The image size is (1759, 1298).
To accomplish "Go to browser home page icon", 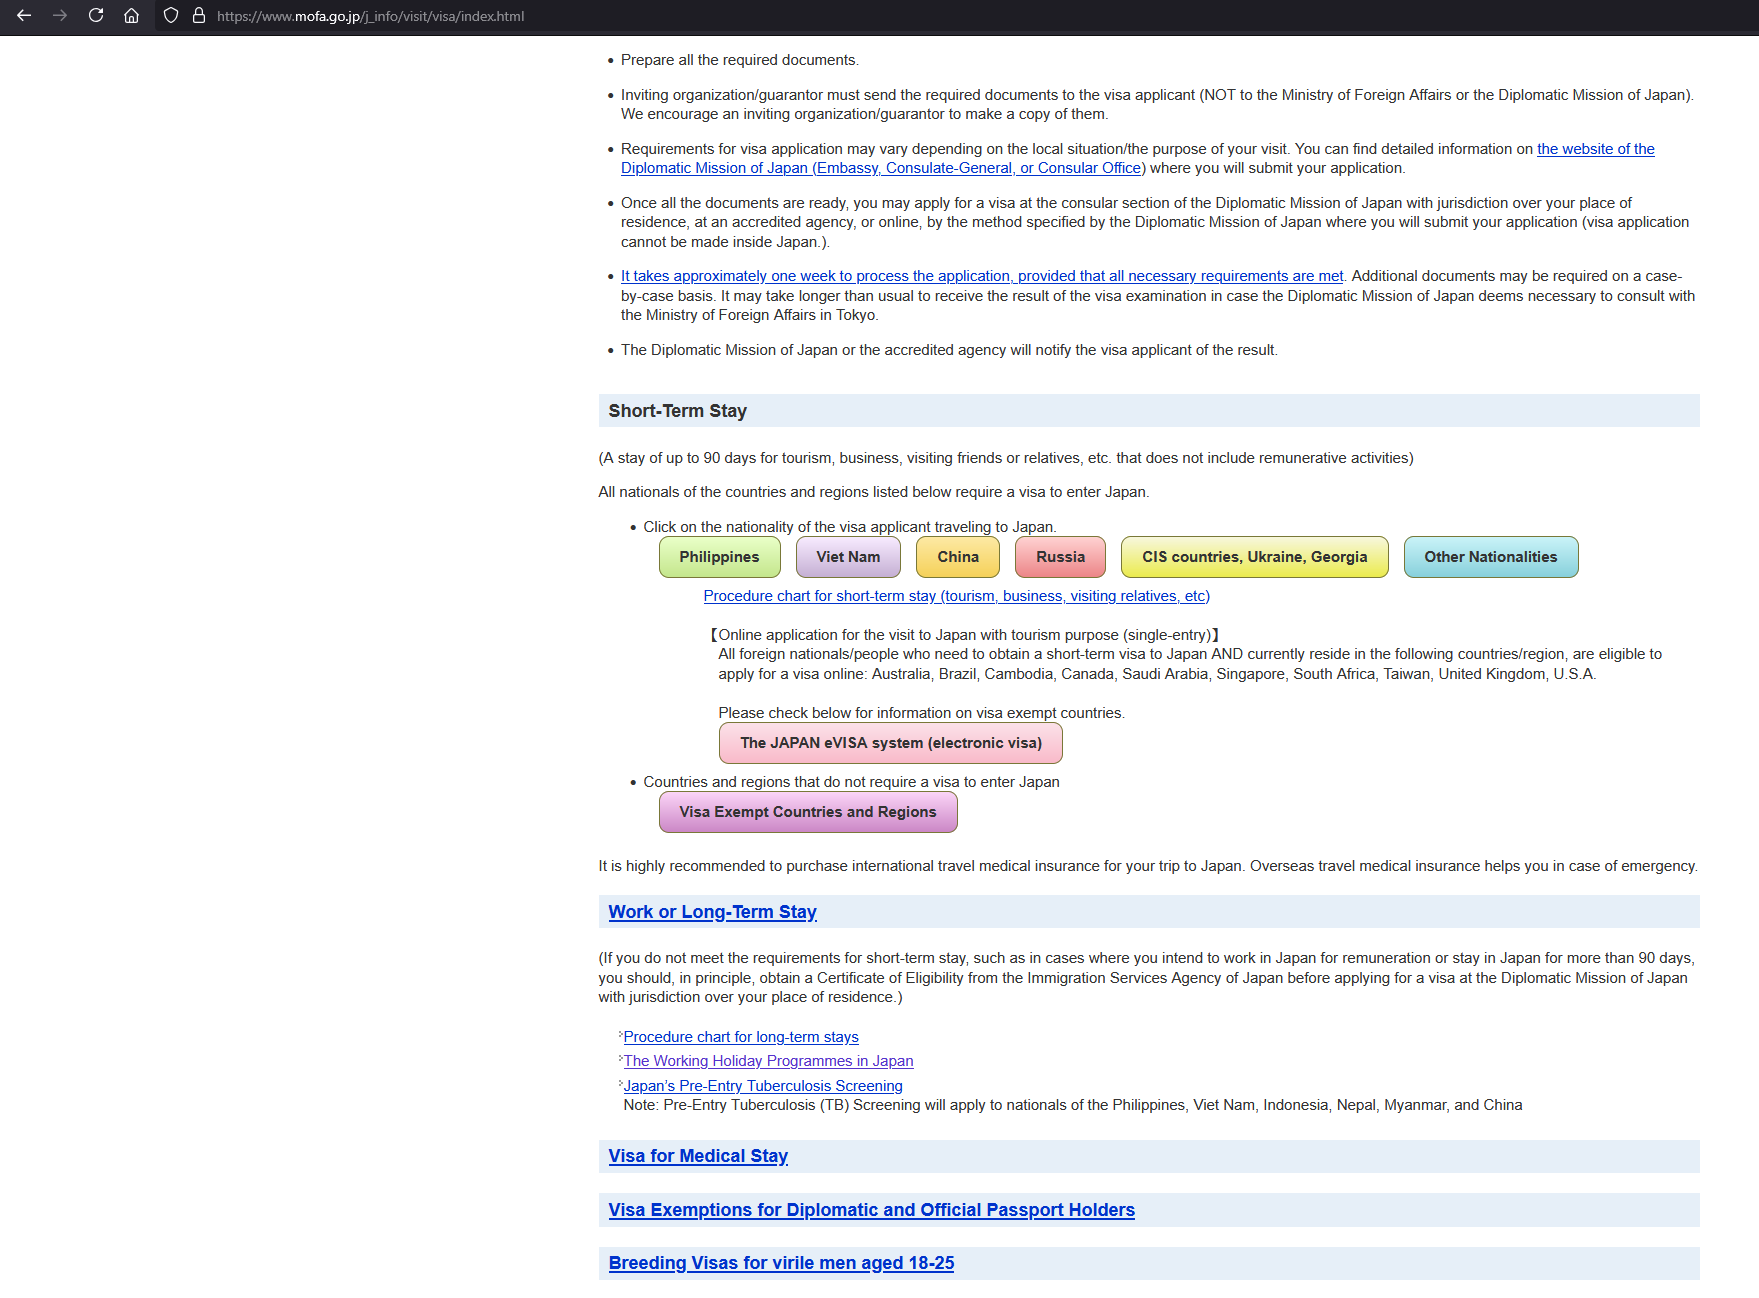I will click(x=131, y=16).
